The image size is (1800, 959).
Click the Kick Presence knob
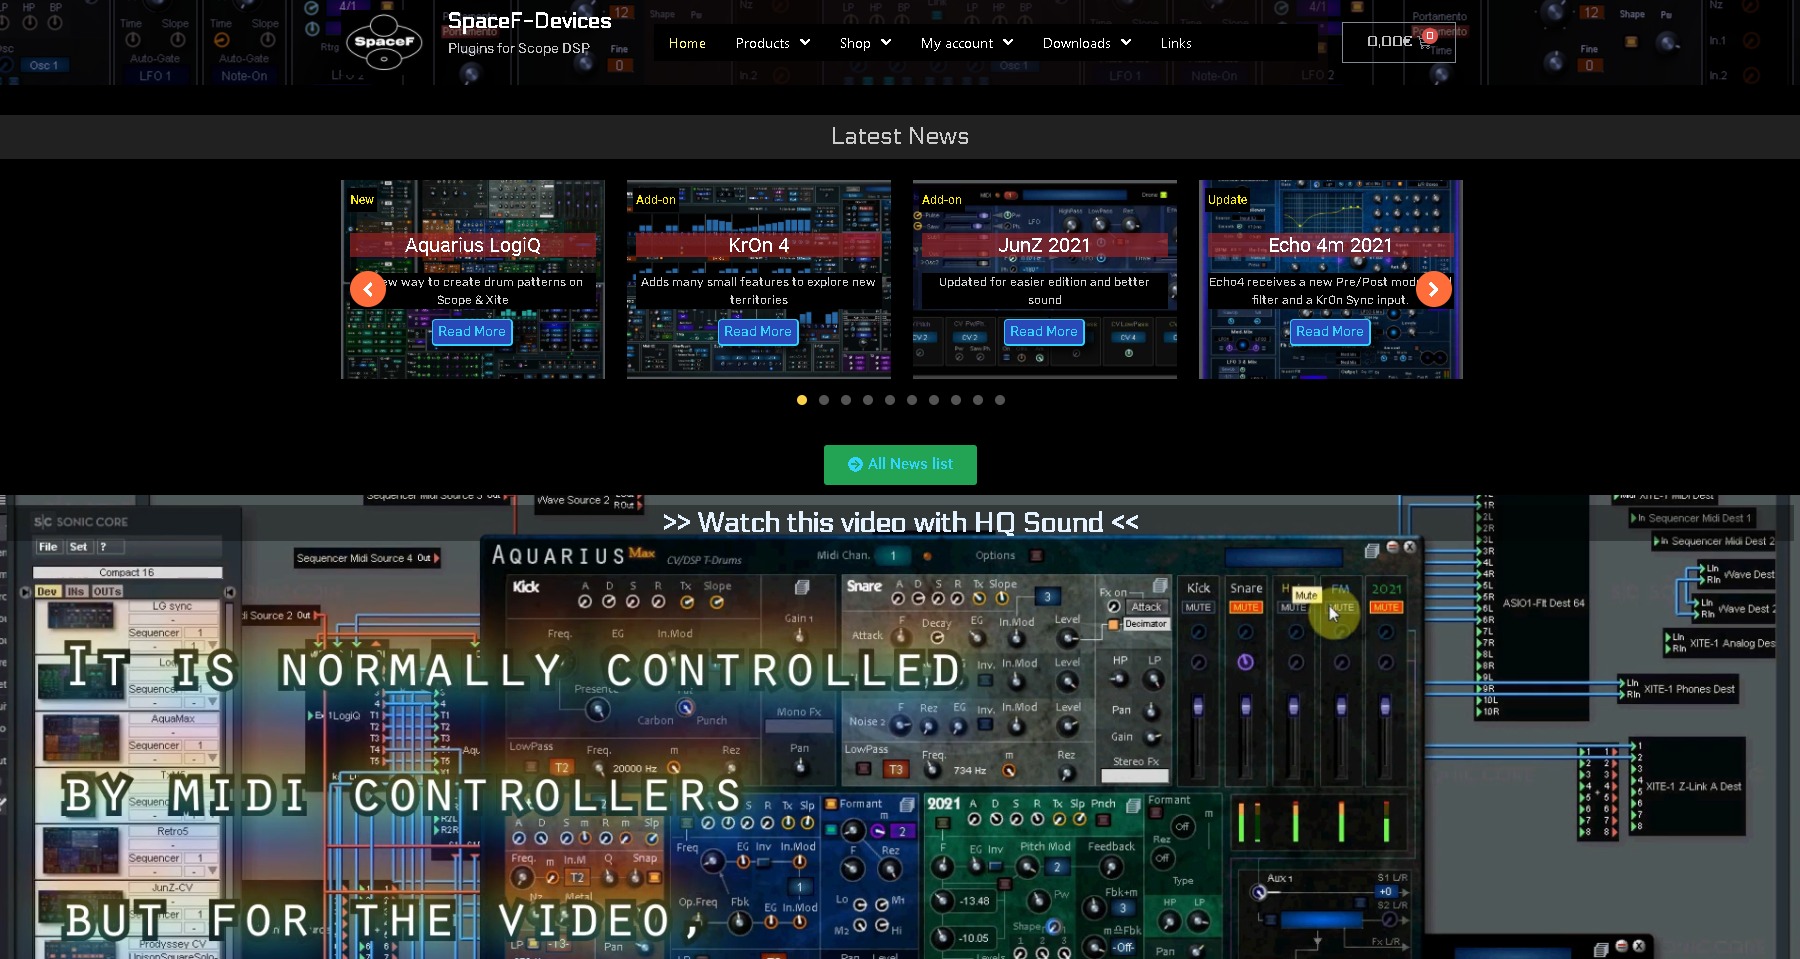pyautogui.click(x=597, y=710)
